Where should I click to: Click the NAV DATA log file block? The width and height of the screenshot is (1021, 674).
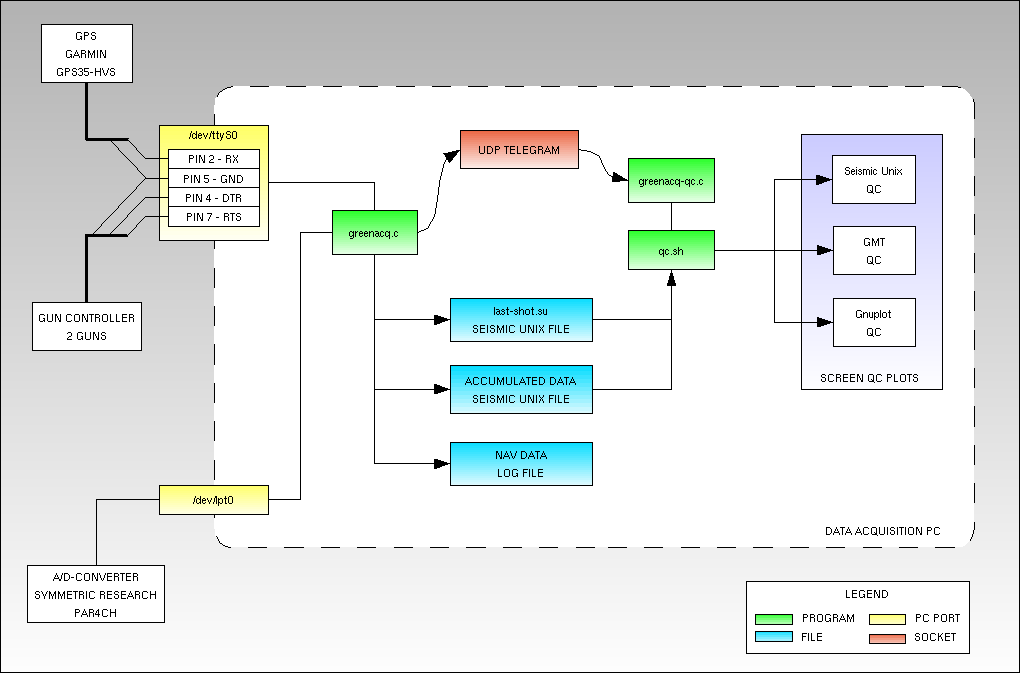click(521, 464)
